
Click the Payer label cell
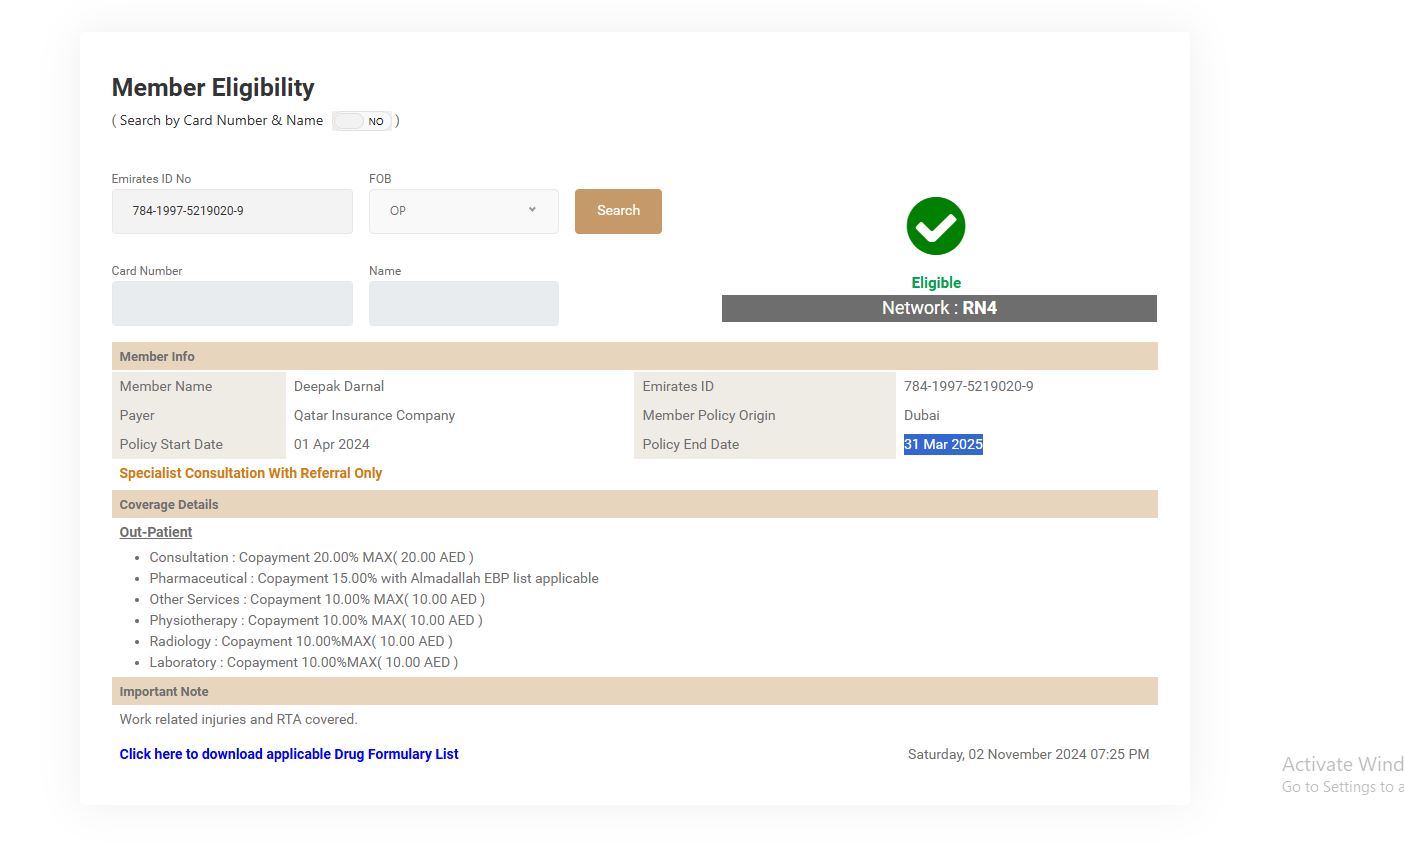click(199, 415)
